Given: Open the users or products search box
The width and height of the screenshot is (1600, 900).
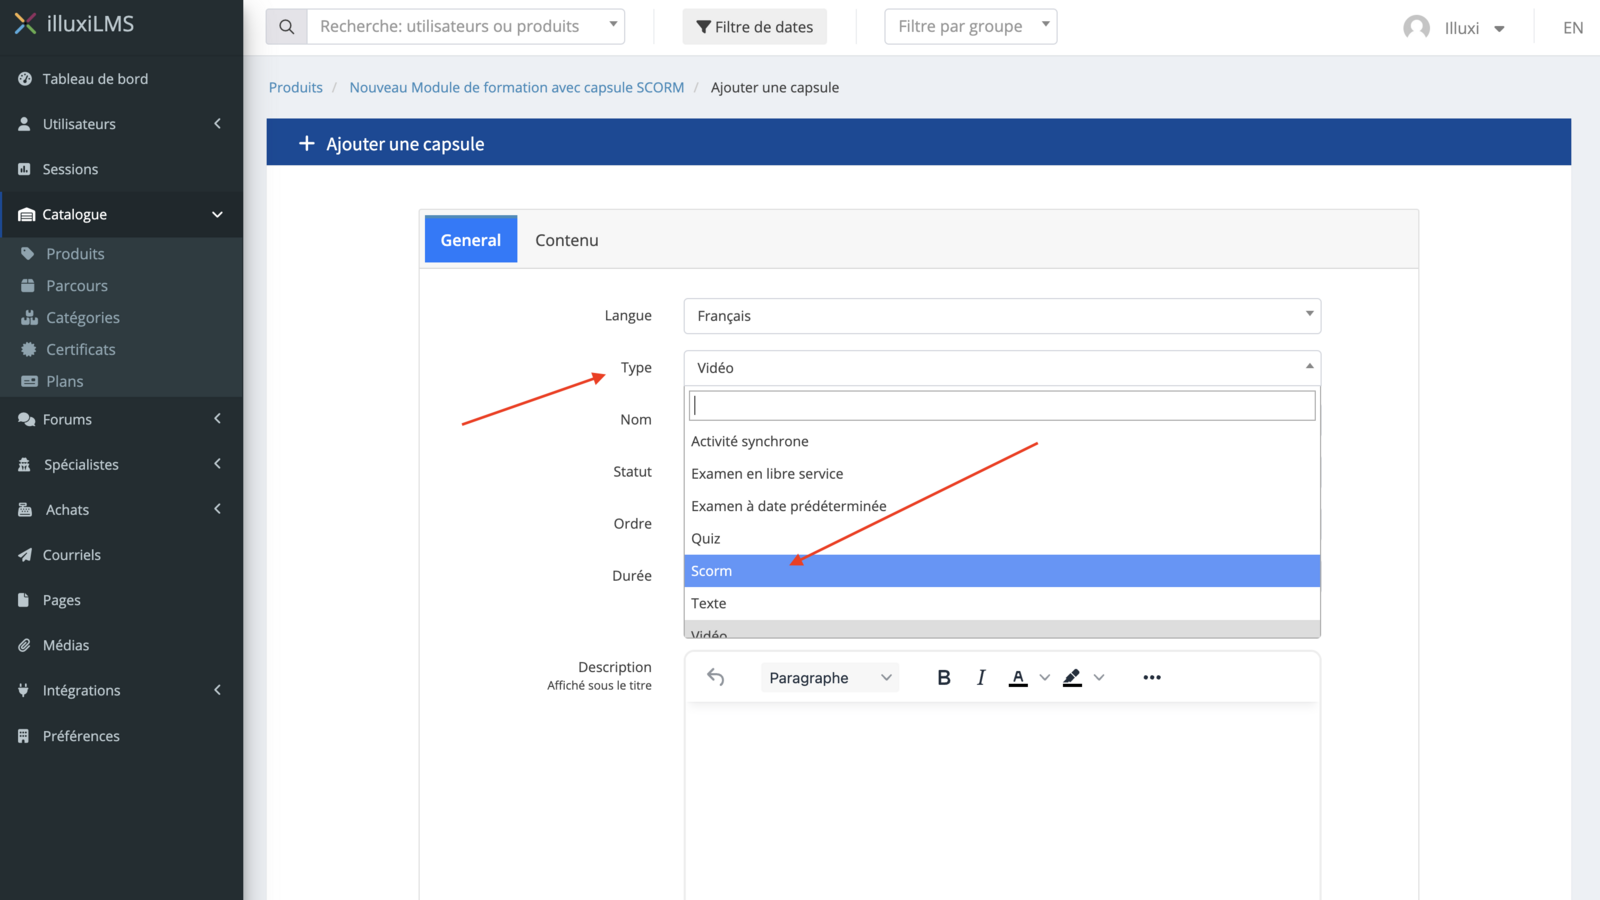Looking at the screenshot, I should [466, 27].
